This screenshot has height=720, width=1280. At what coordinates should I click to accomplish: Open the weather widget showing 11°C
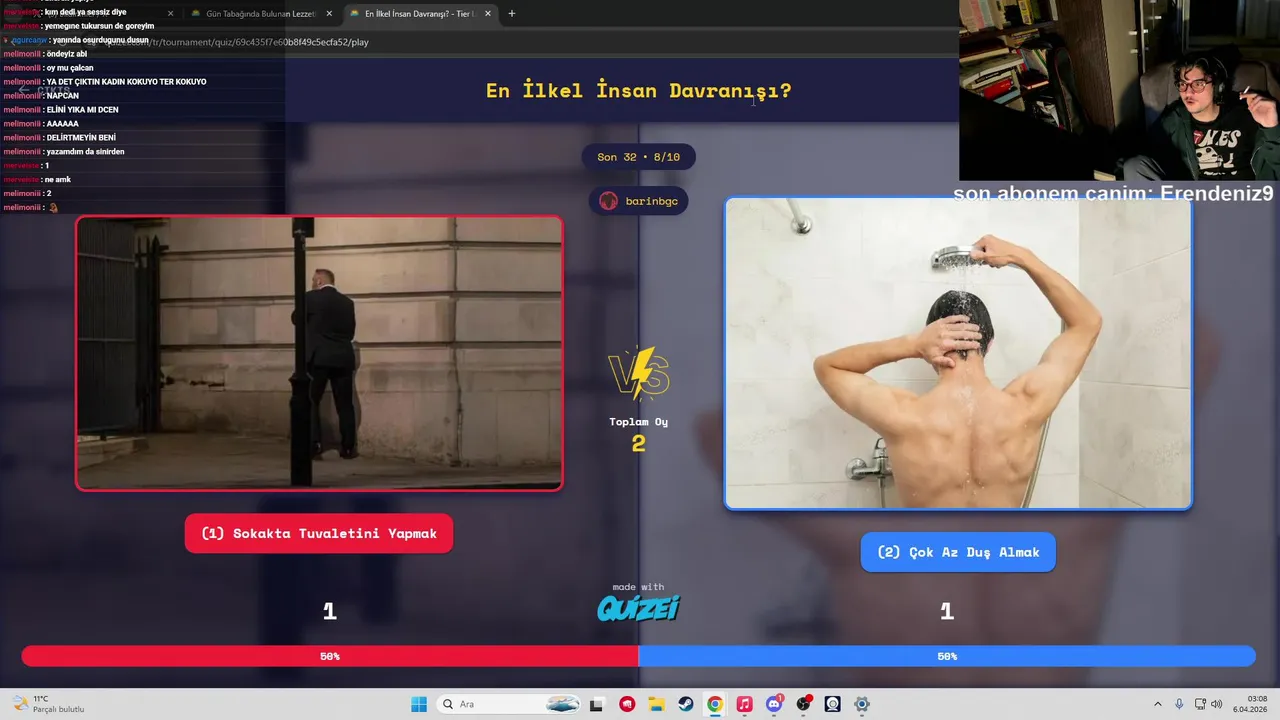(48, 704)
